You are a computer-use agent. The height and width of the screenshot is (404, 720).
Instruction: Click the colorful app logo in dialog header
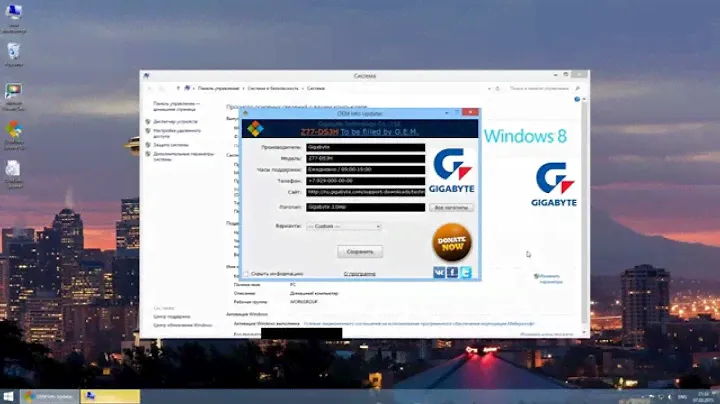(x=258, y=128)
